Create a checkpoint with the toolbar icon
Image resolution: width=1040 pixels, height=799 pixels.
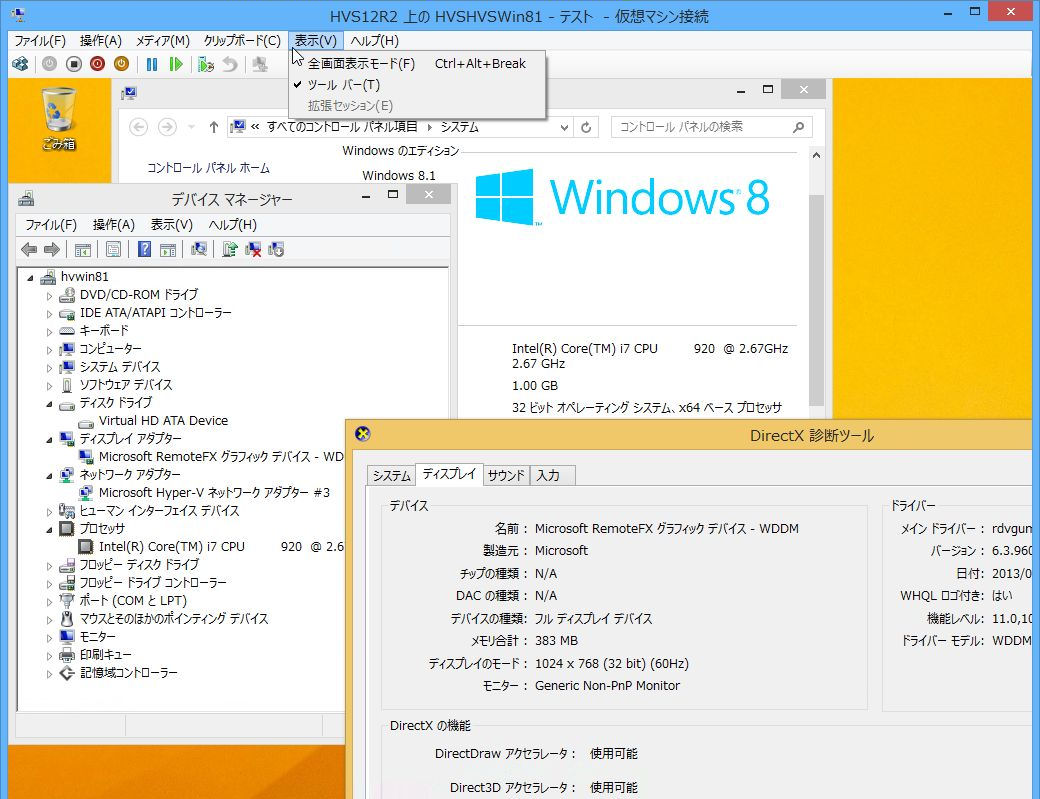point(206,64)
